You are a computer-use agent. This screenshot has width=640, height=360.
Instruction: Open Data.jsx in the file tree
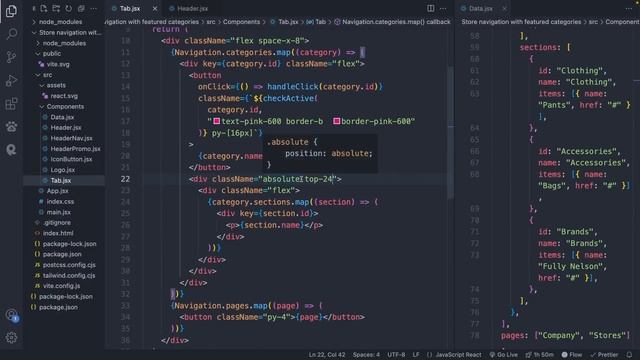pos(62,117)
